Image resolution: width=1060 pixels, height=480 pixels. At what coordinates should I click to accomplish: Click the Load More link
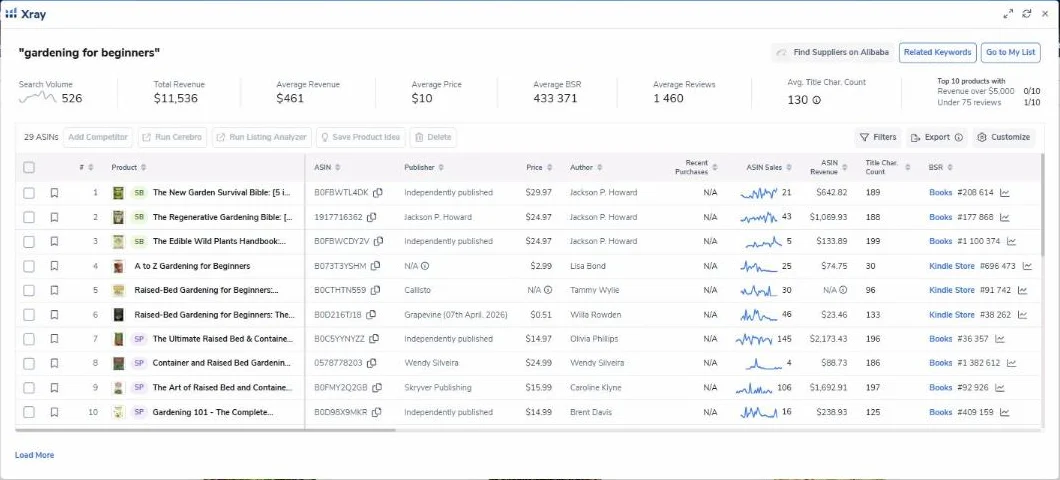pyautogui.click(x=34, y=455)
